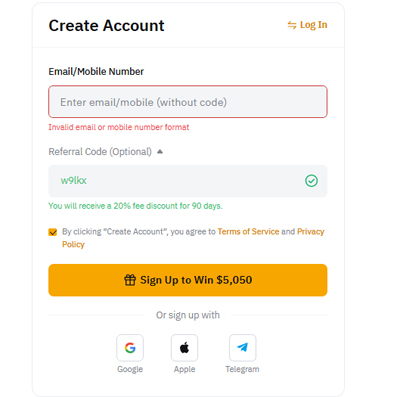
Task: Click the swap arrows icon beside Log In
Action: tap(292, 25)
